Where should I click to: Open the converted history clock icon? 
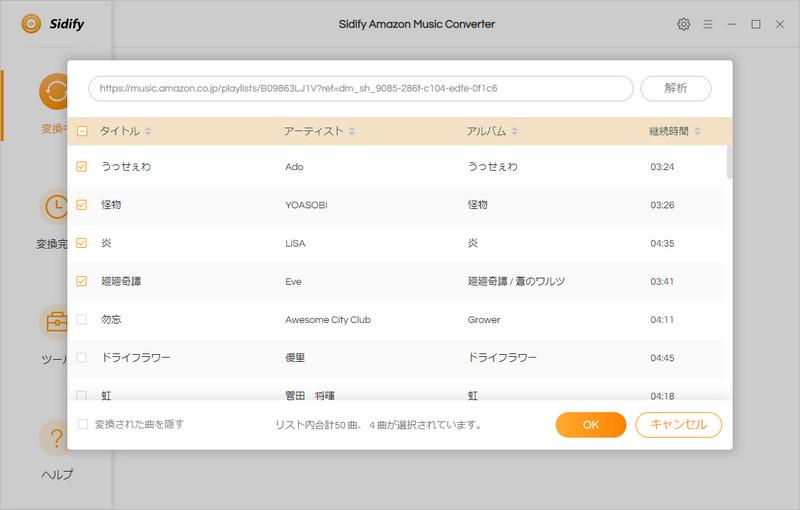[x=55, y=207]
